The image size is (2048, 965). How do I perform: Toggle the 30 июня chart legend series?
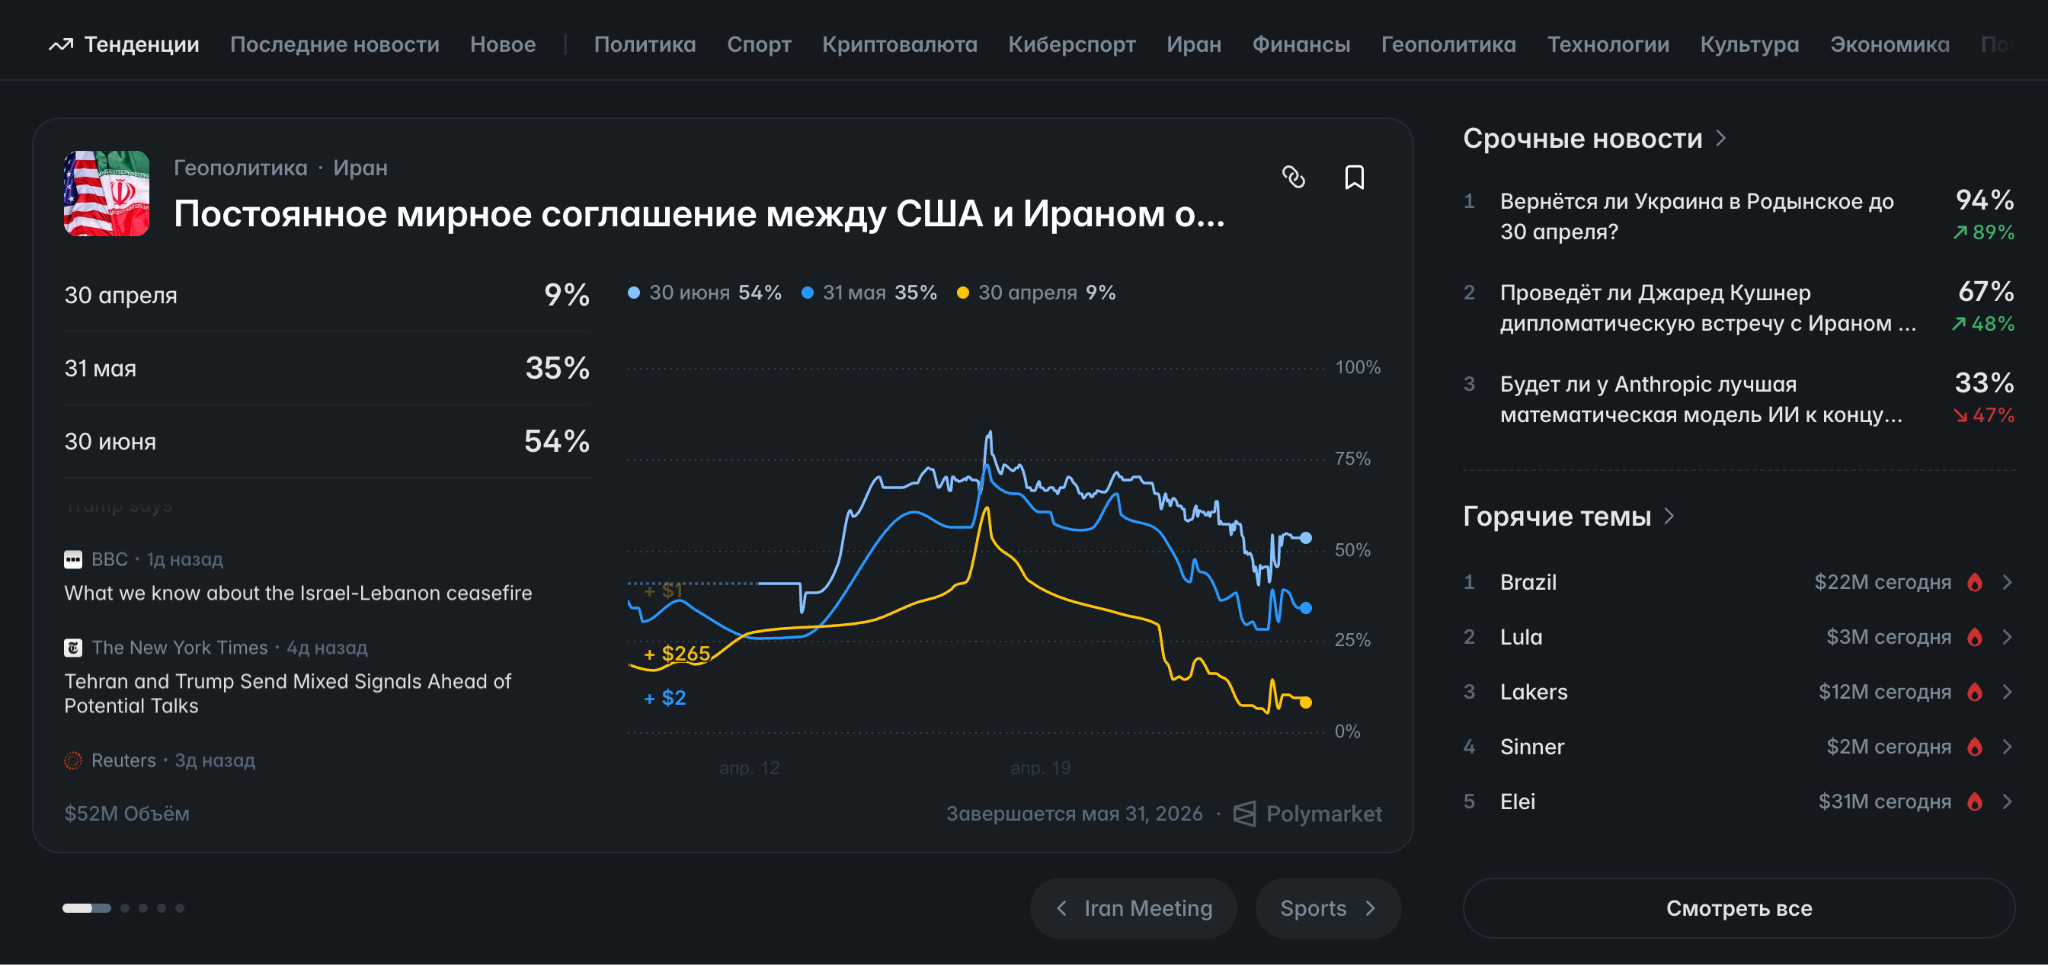705,293
